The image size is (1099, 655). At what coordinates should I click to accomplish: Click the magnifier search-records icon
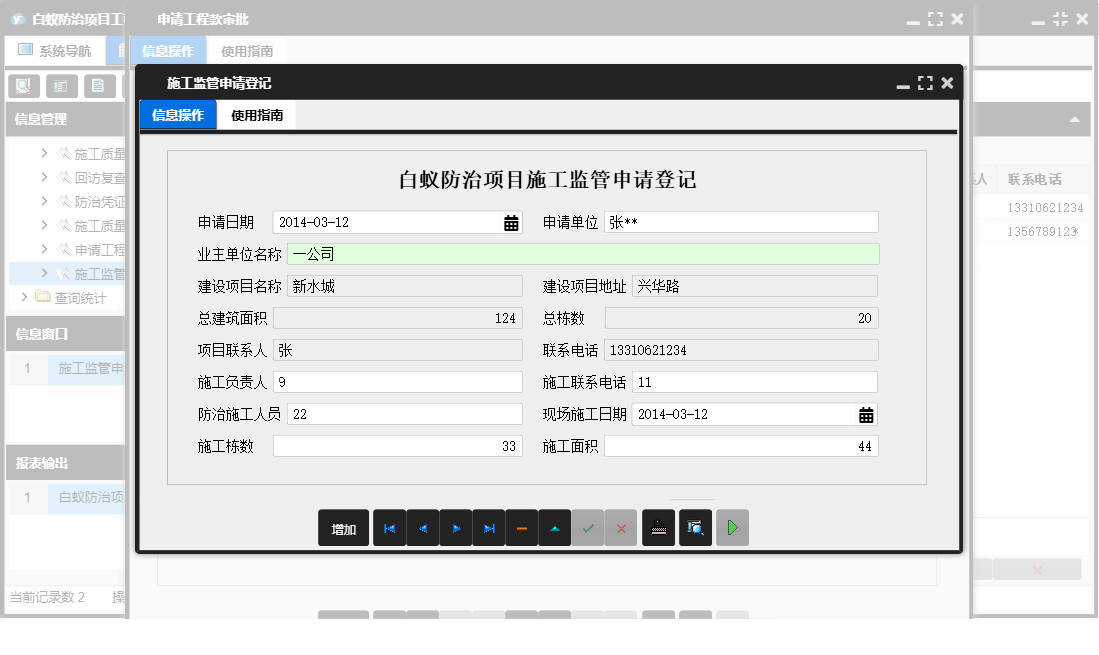tap(695, 528)
